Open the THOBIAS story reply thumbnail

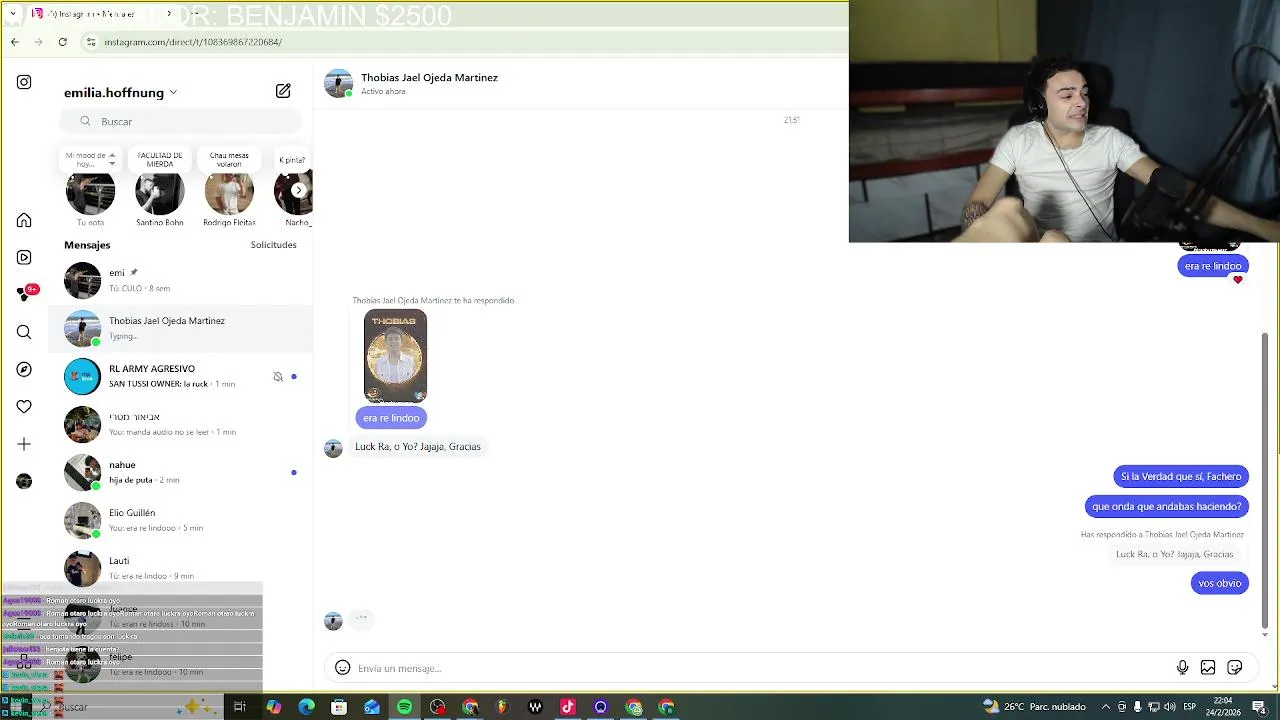pyautogui.click(x=395, y=356)
